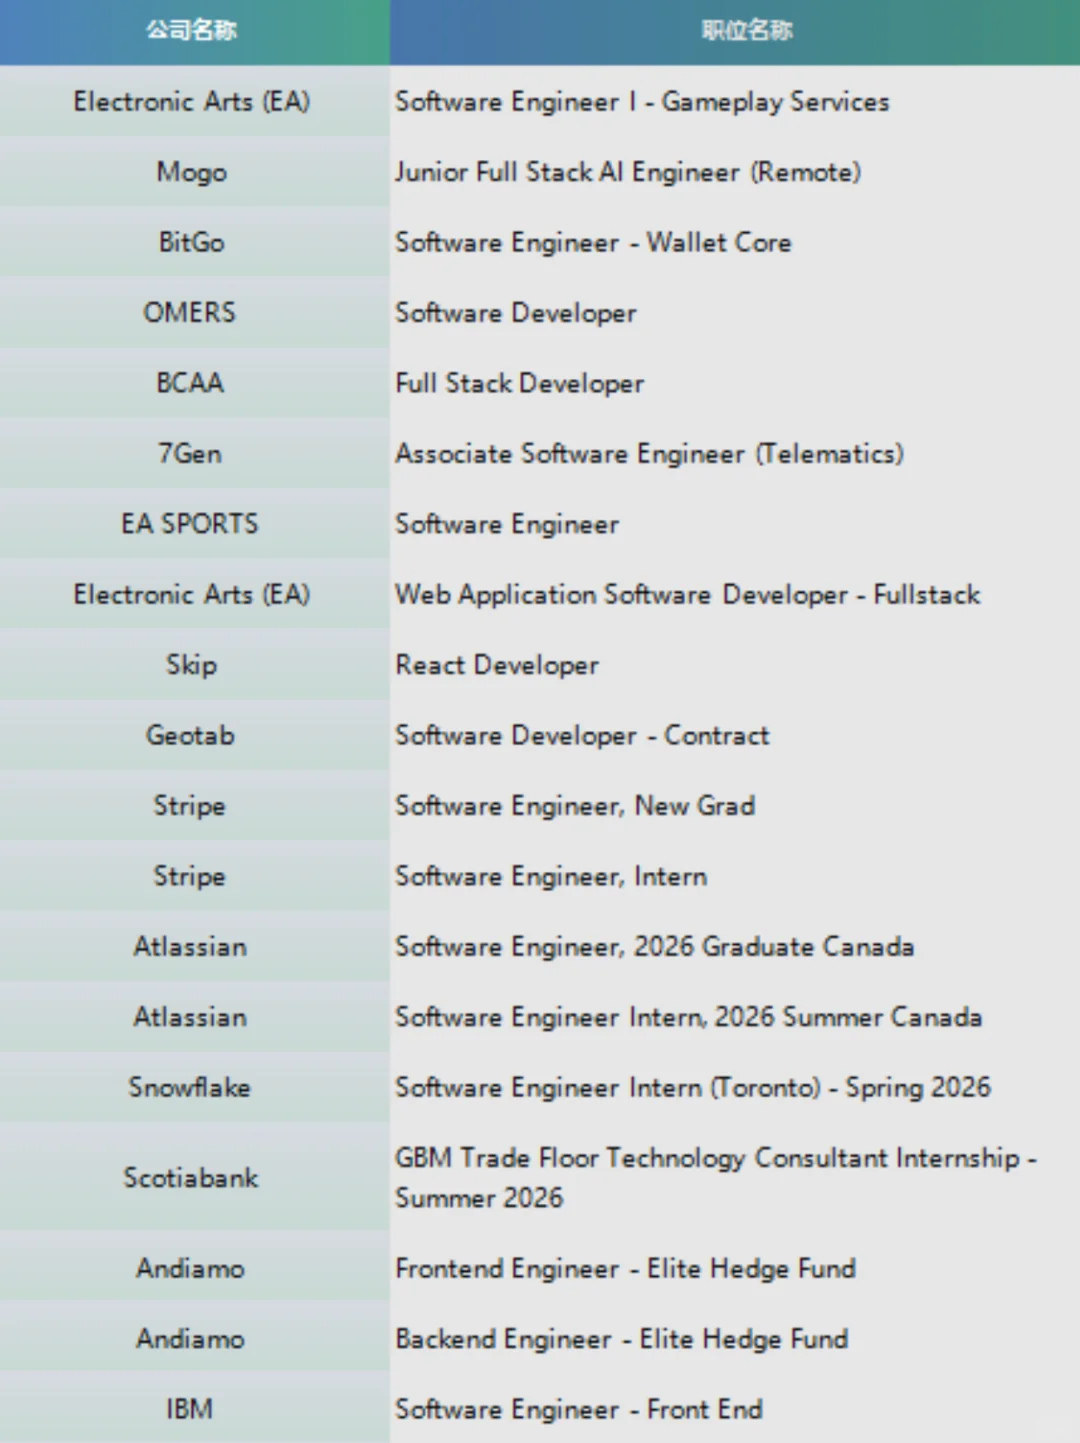The image size is (1080, 1443).
Task: Select the 7Gen company cell
Action: tap(190, 454)
